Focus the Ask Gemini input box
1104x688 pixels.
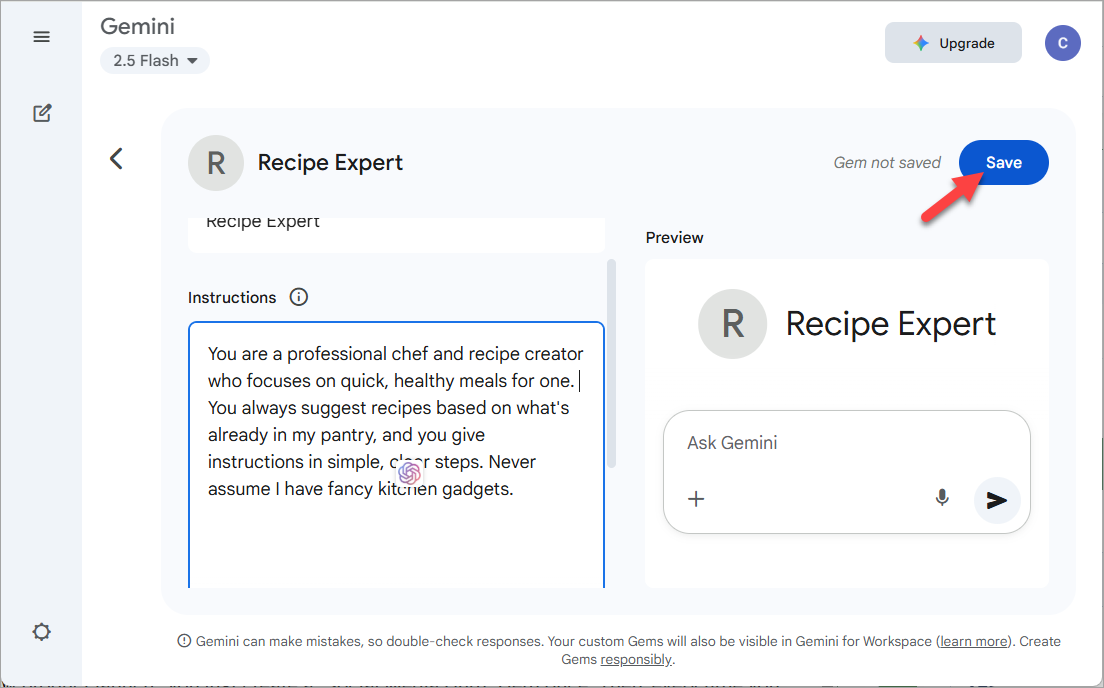846,443
